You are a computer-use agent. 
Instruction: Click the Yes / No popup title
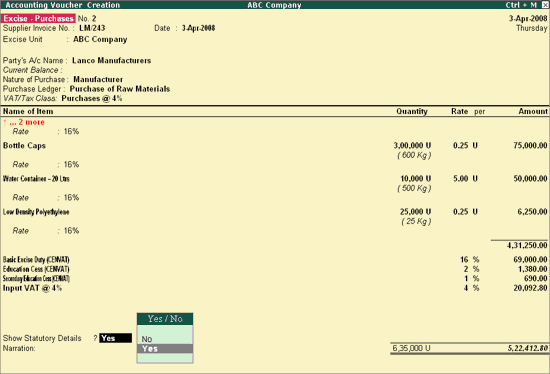tap(165, 319)
